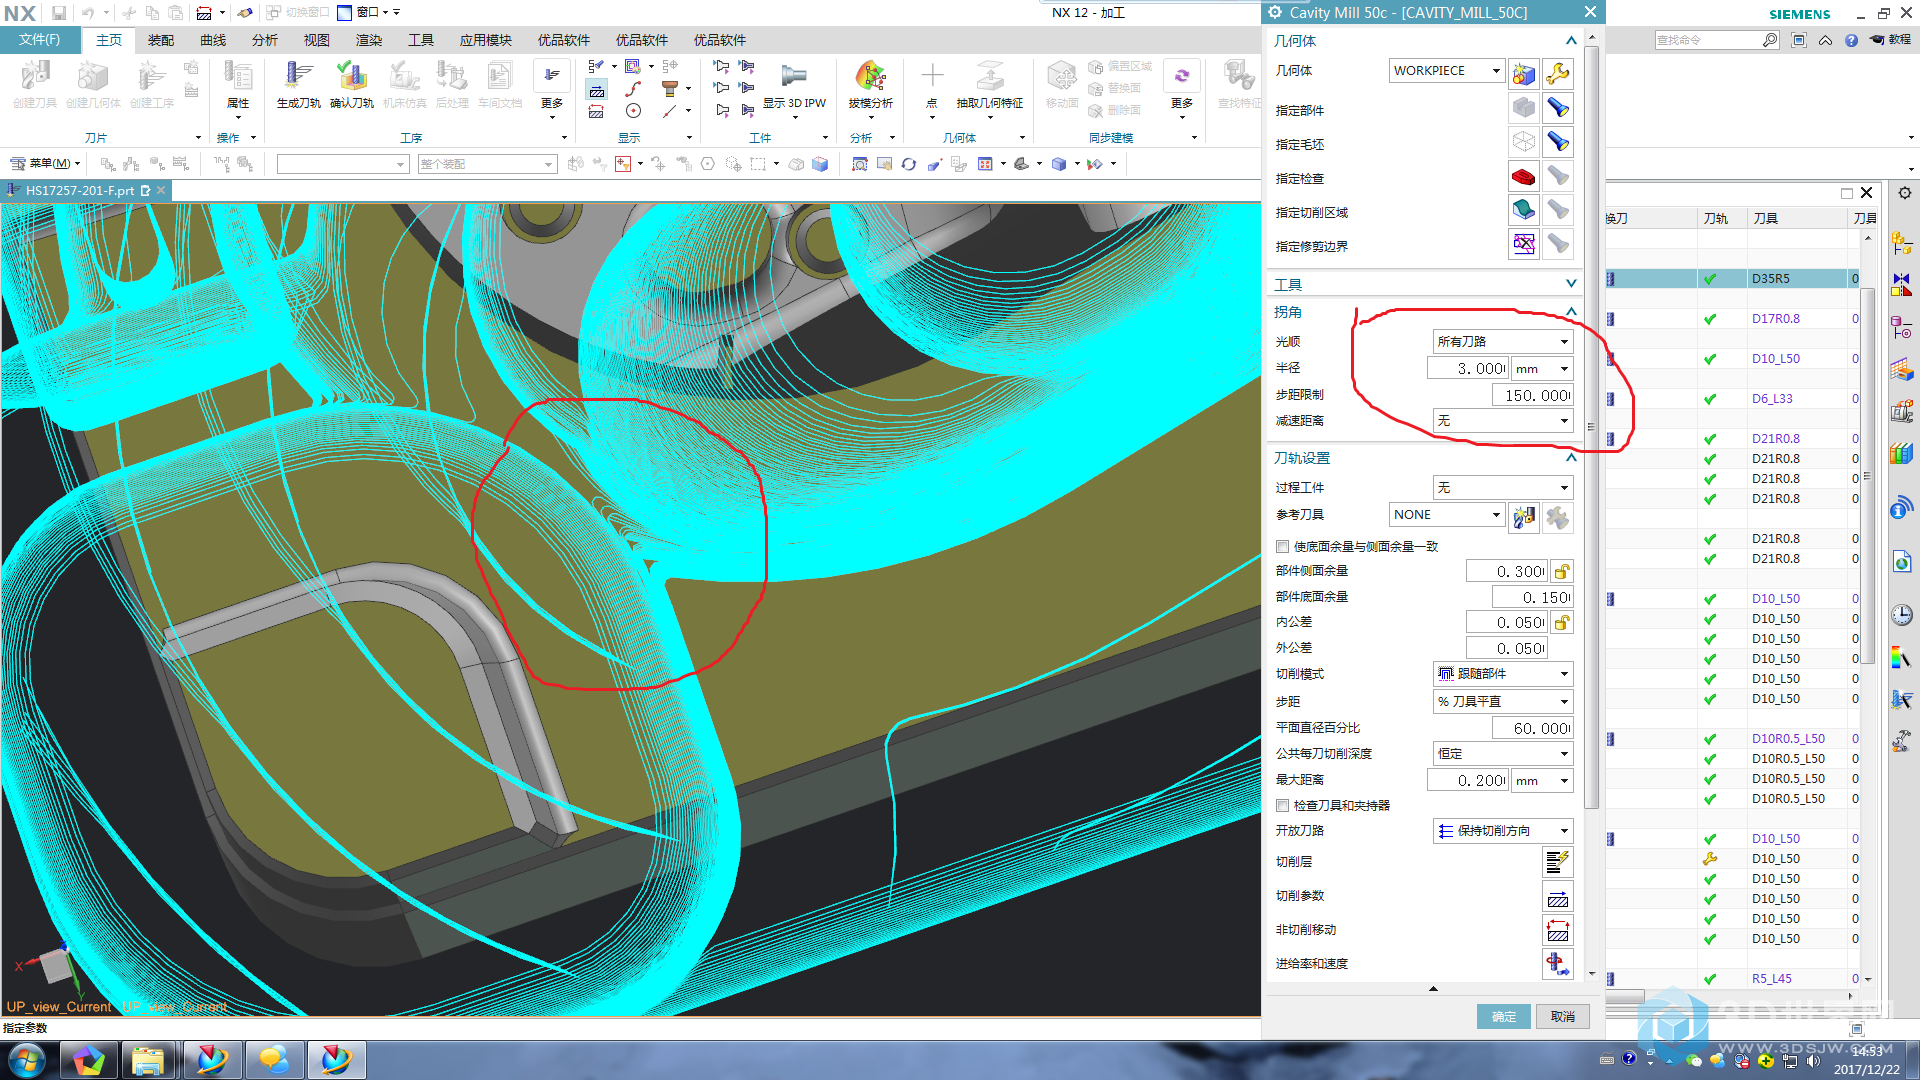Open the 开放刀路 保持切削方向 dropdown

[x=1503, y=831]
